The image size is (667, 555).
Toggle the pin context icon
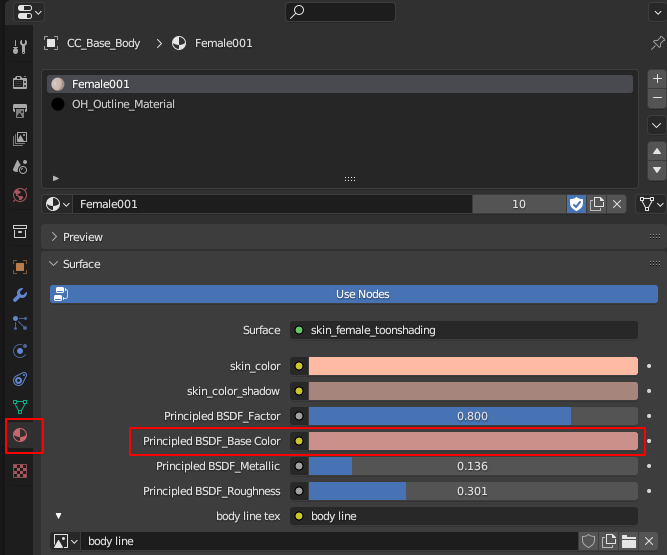tap(657, 43)
